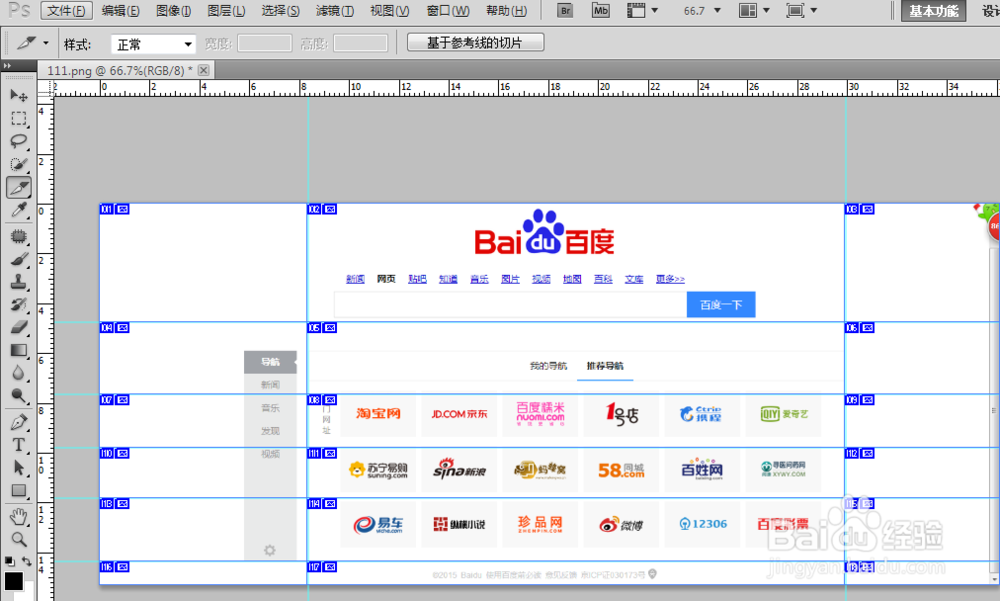Screen dimensions: 1000x601
Task: Click the slice 01 badge
Action: [115, 209]
